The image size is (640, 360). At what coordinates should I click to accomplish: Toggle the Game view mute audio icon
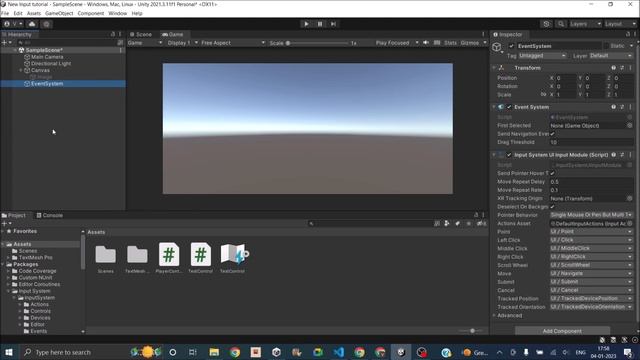click(x=426, y=43)
